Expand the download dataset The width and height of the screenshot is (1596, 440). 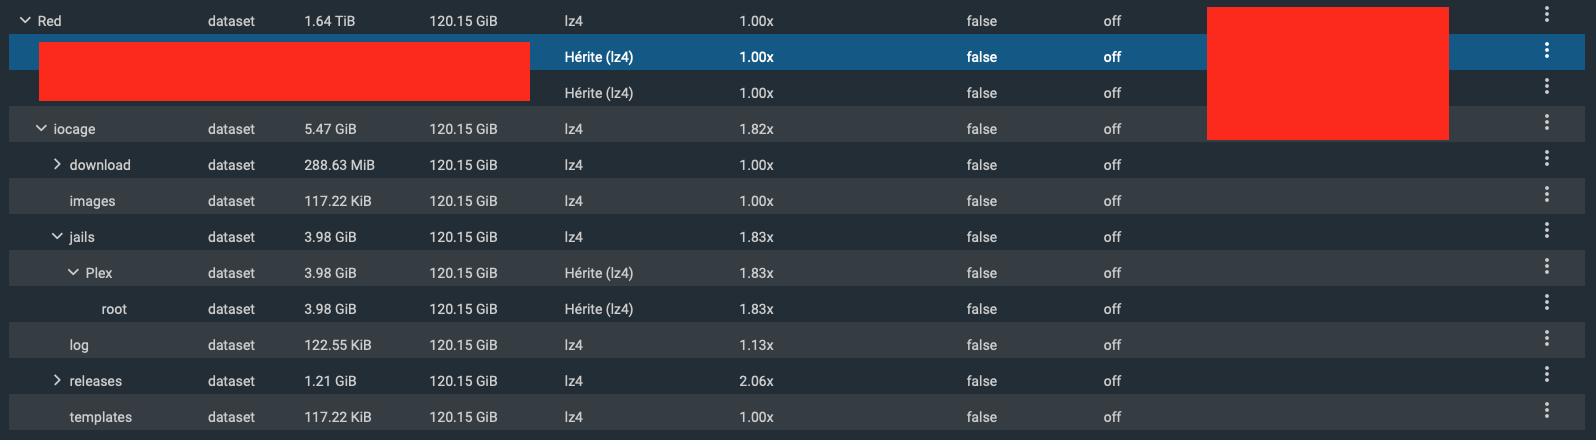[57, 164]
